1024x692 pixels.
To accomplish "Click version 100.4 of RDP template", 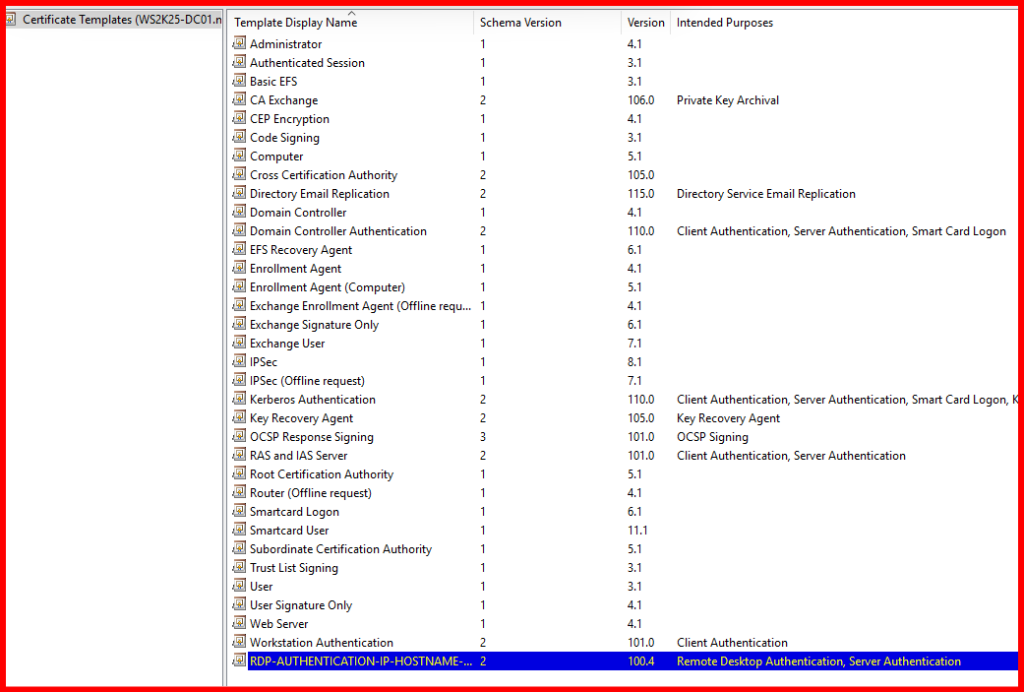I will pyautogui.click(x=641, y=662).
